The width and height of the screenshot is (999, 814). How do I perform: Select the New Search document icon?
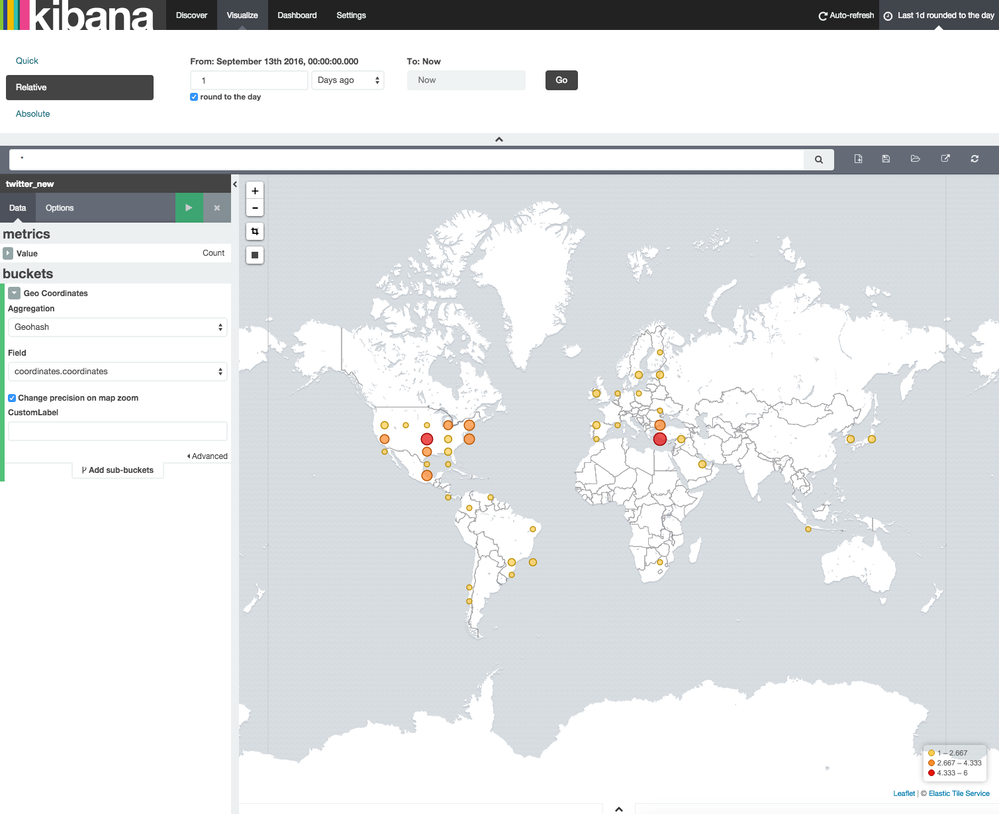[x=858, y=158]
